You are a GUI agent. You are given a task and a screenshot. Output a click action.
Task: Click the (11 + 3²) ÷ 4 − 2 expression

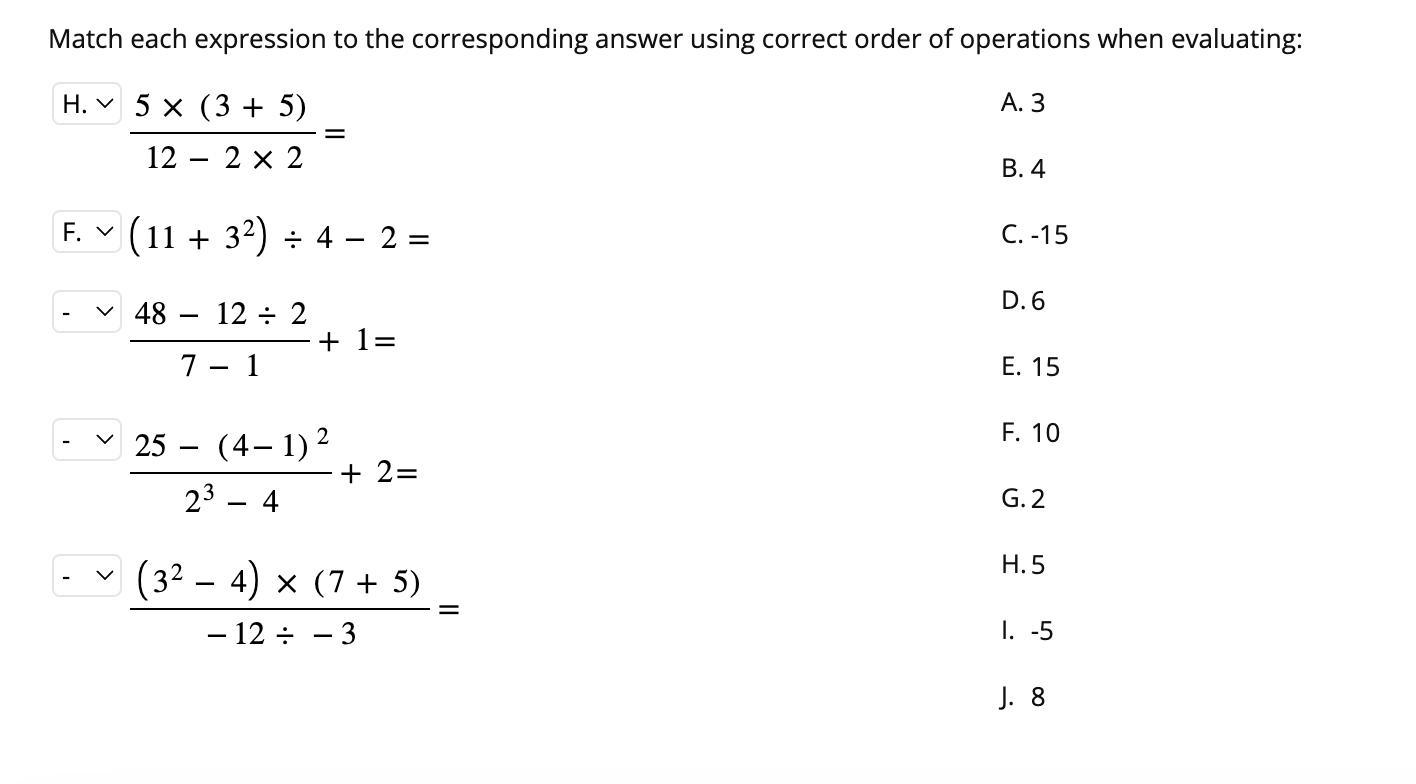(279, 238)
